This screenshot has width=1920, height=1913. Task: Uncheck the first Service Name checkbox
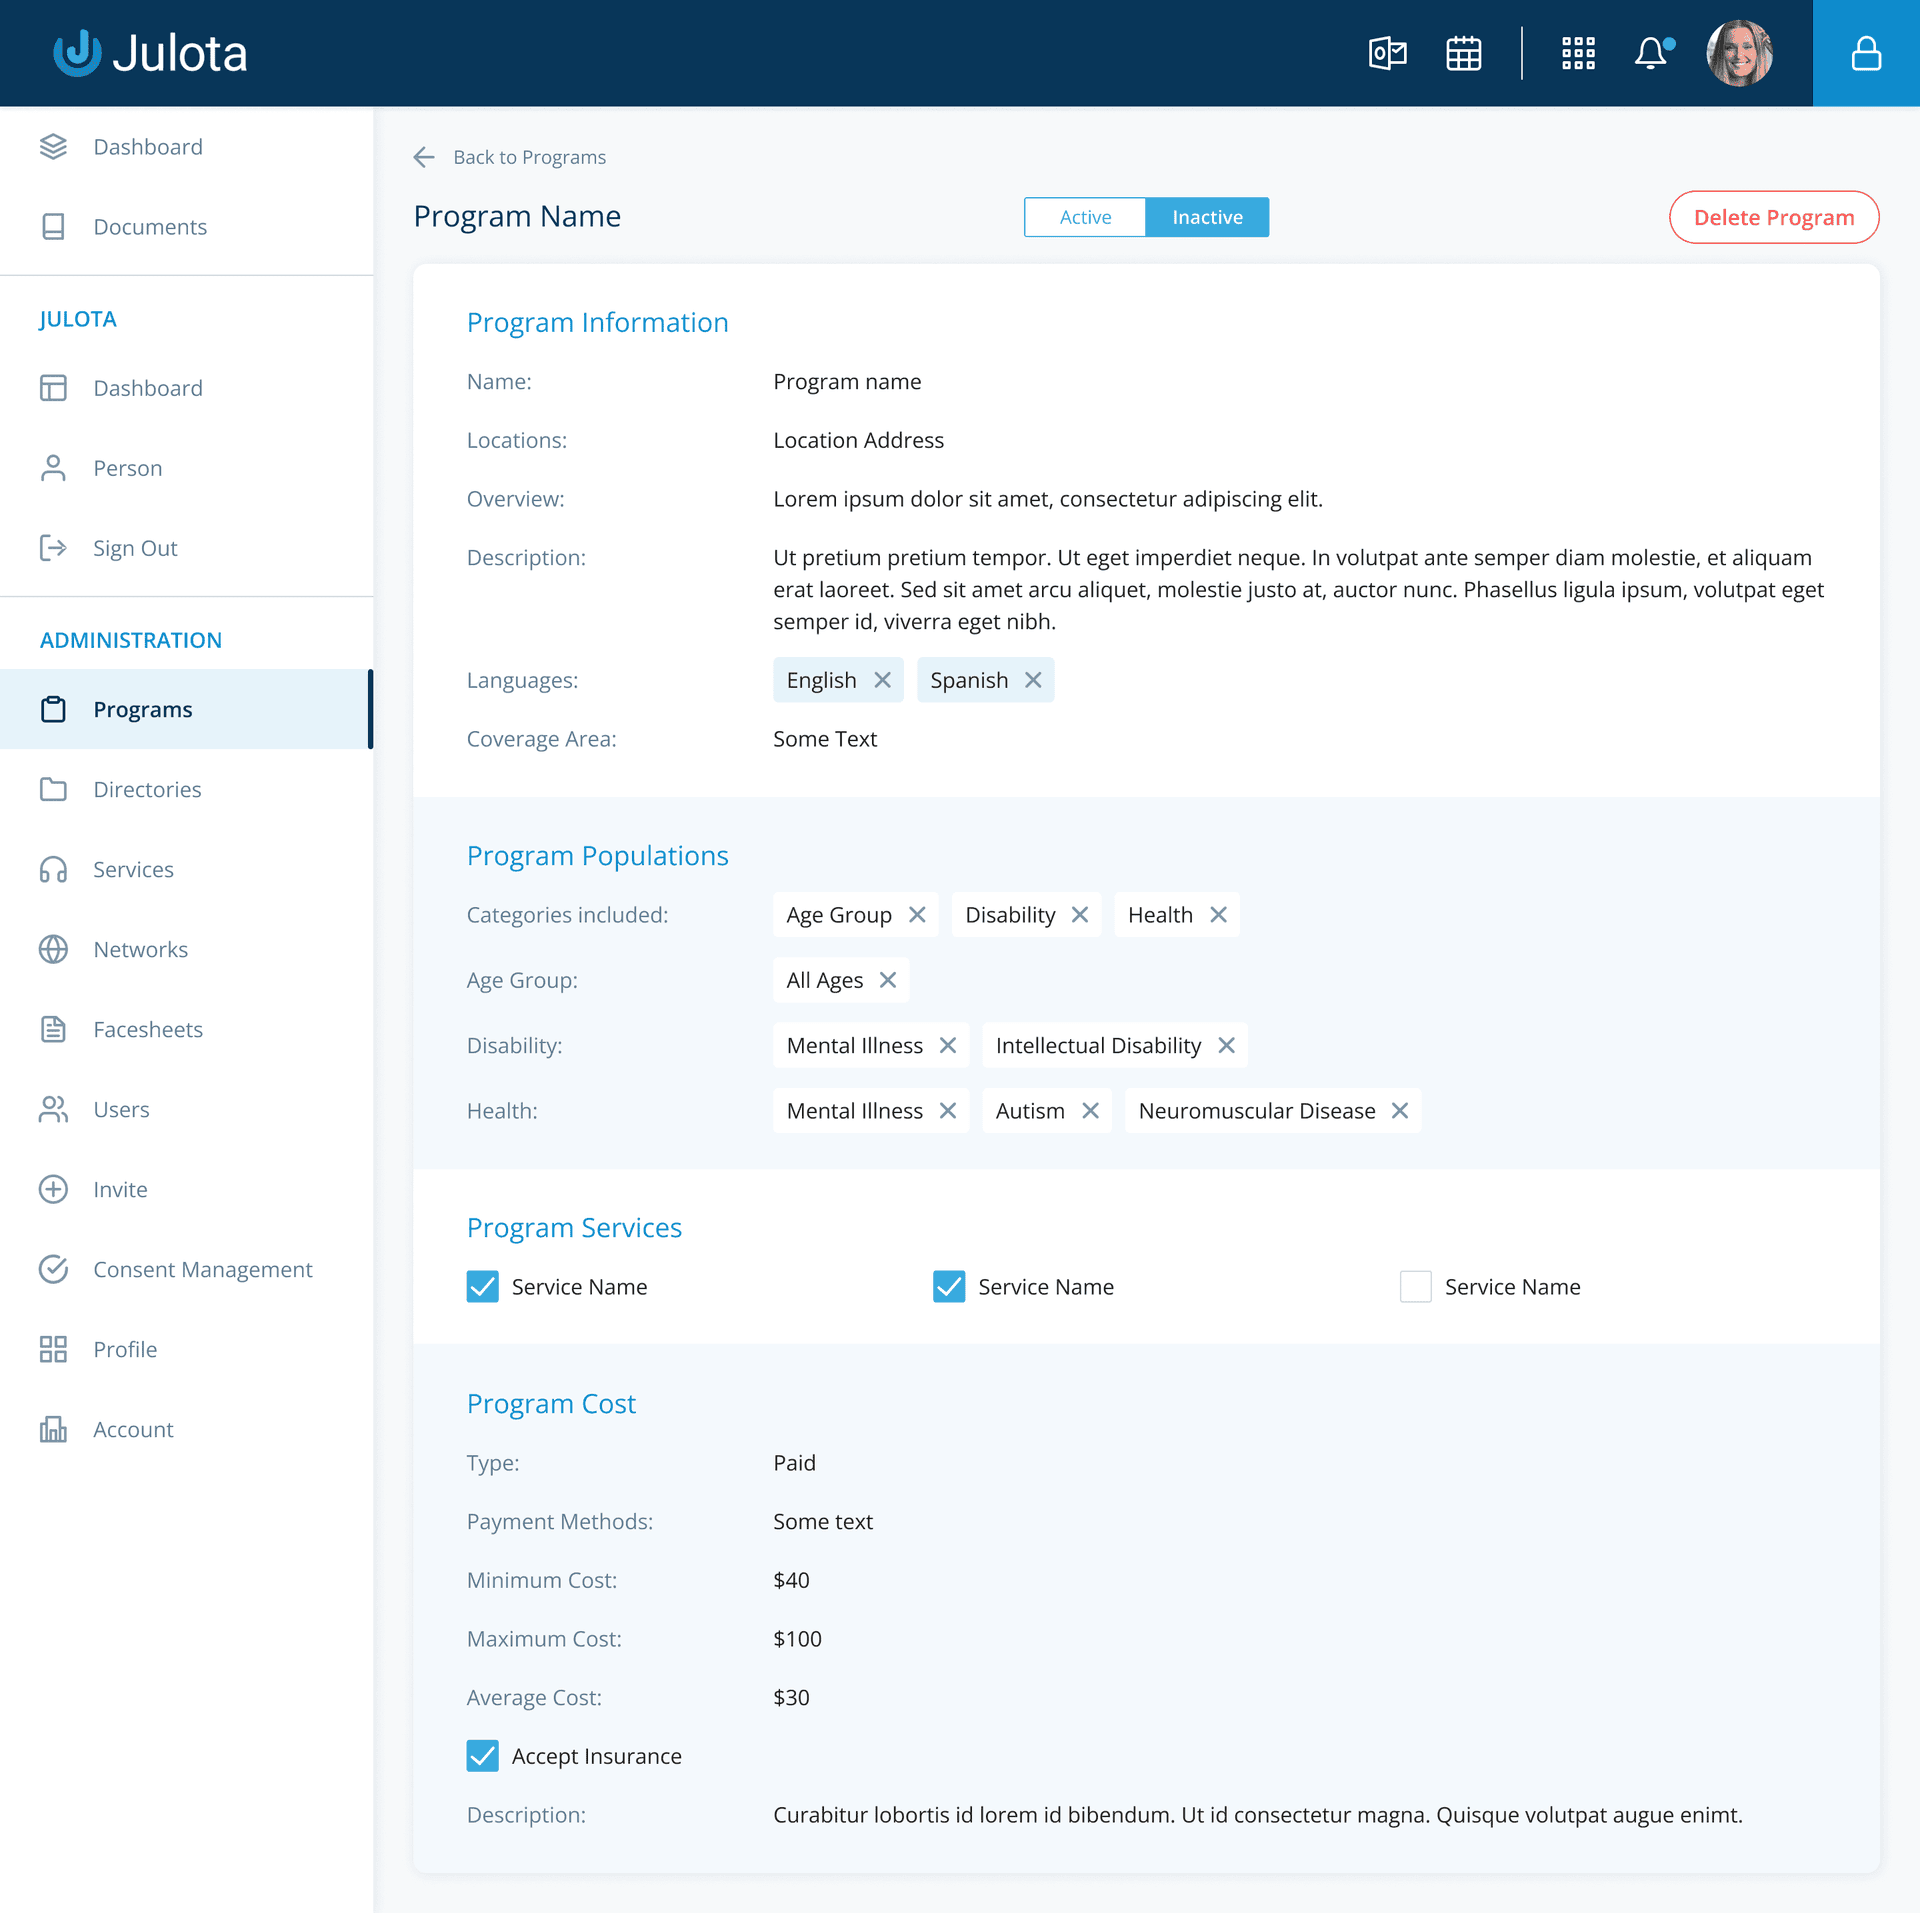pyautogui.click(x=483, y=1286)
